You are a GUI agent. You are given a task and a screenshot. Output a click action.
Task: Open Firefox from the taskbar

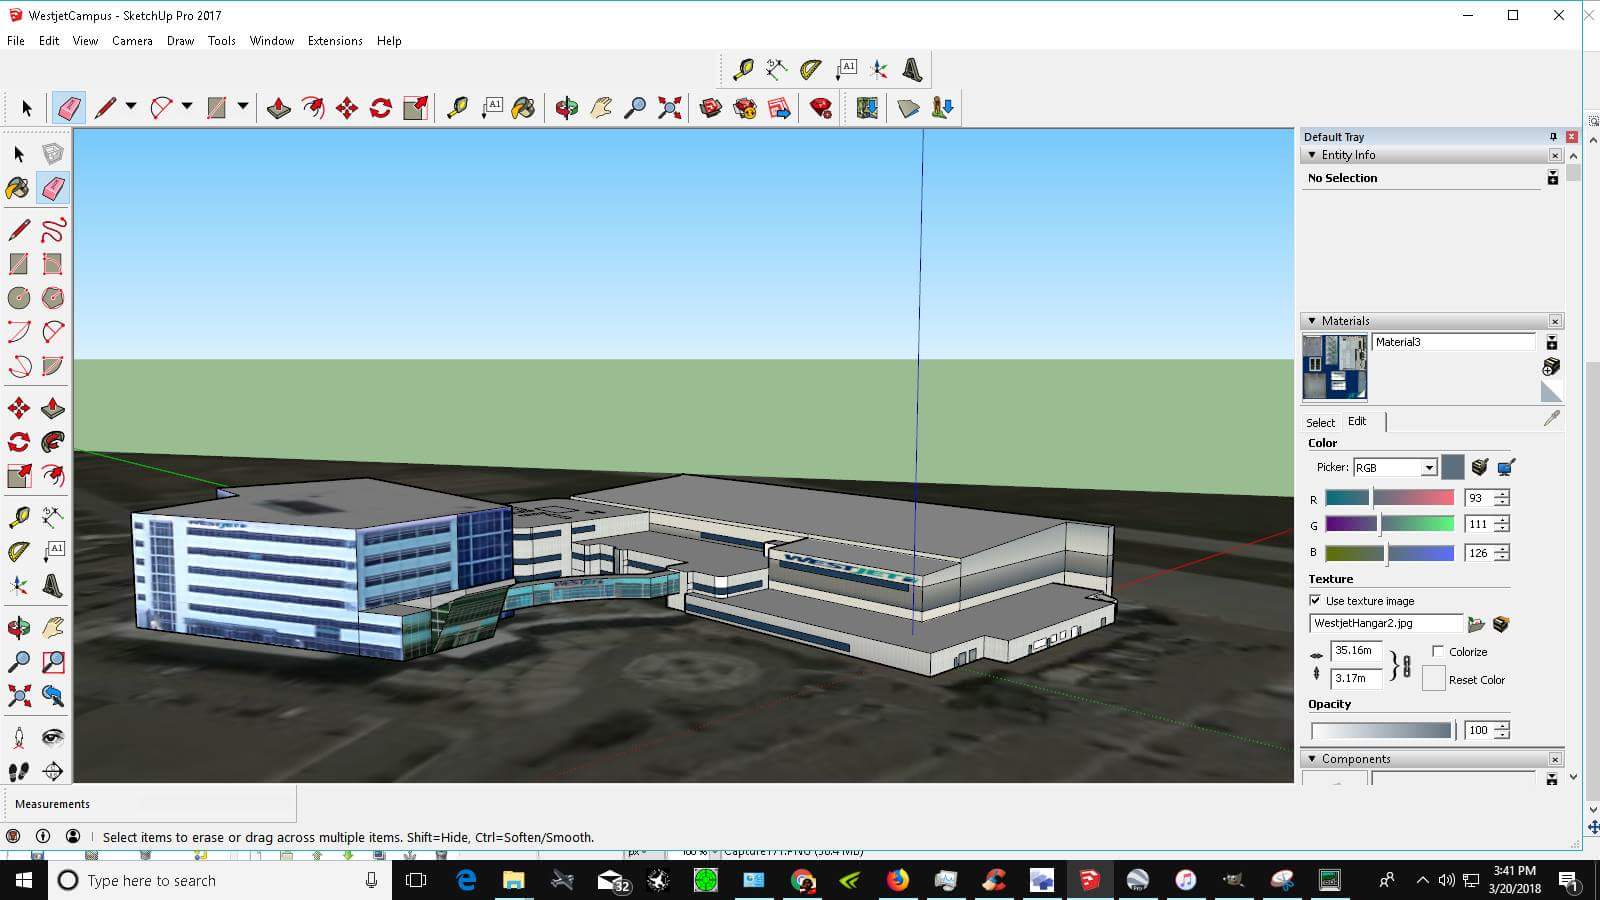898,881
